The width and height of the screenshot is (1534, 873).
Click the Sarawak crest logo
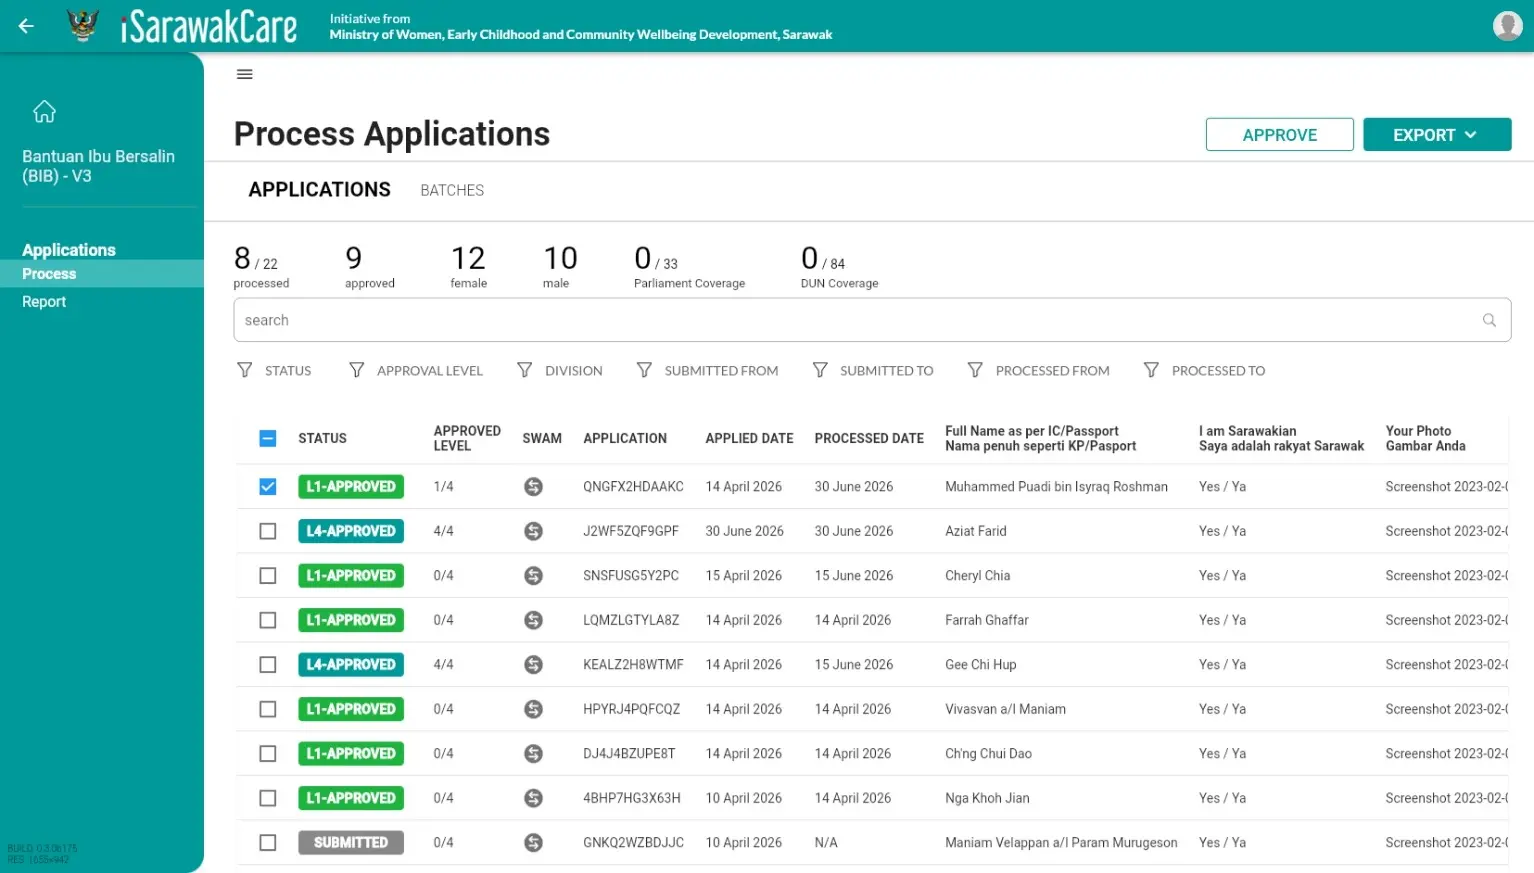tap(83, 26)
